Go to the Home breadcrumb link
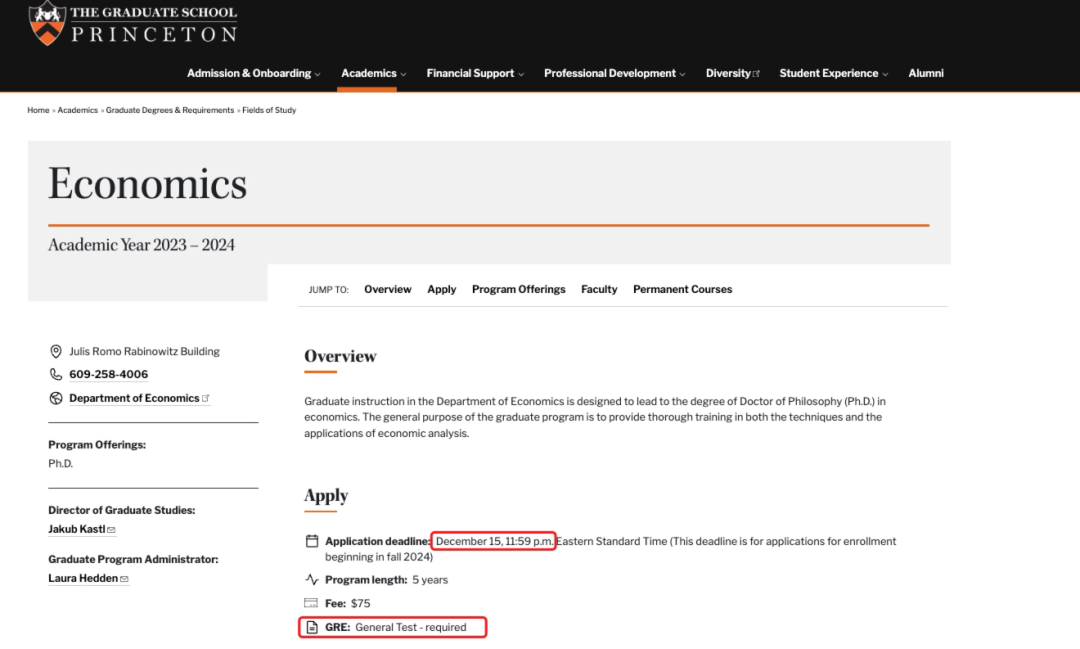Screen dimensions: 1080x649 [38, 110]
